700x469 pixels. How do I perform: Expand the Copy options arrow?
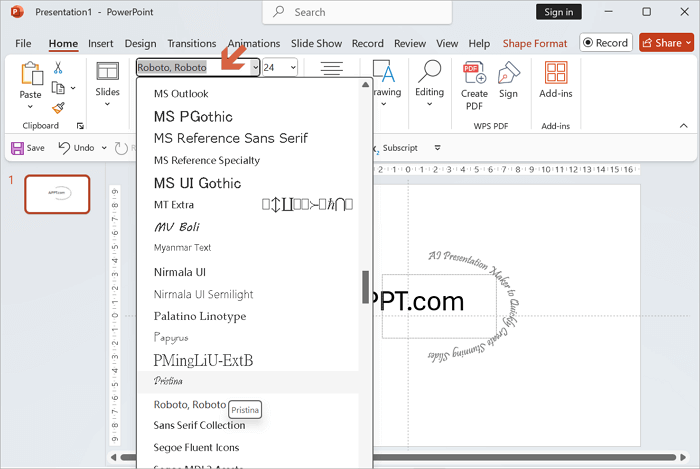point(73,88)
